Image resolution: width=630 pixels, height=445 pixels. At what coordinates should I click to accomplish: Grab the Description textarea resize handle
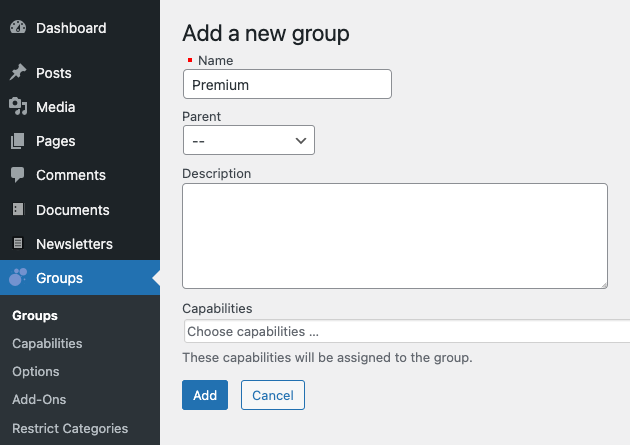click(604, 285)
